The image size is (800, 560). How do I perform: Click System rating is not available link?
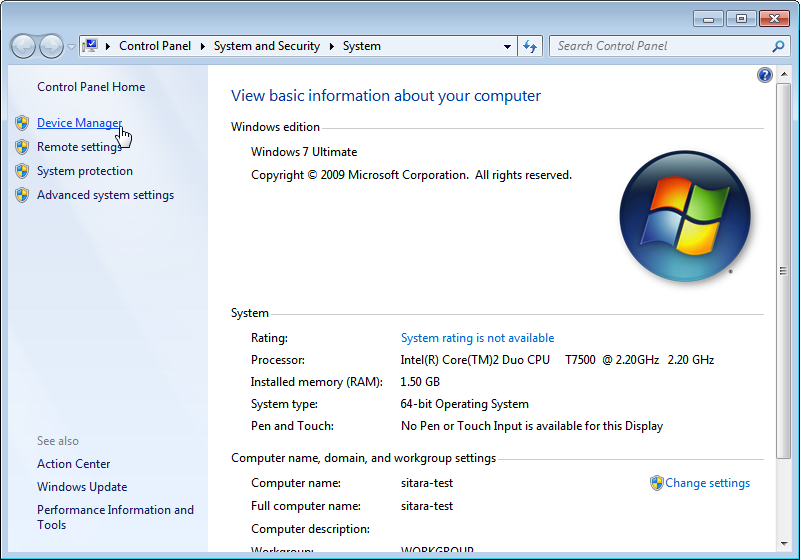click(x=477, y=338)
